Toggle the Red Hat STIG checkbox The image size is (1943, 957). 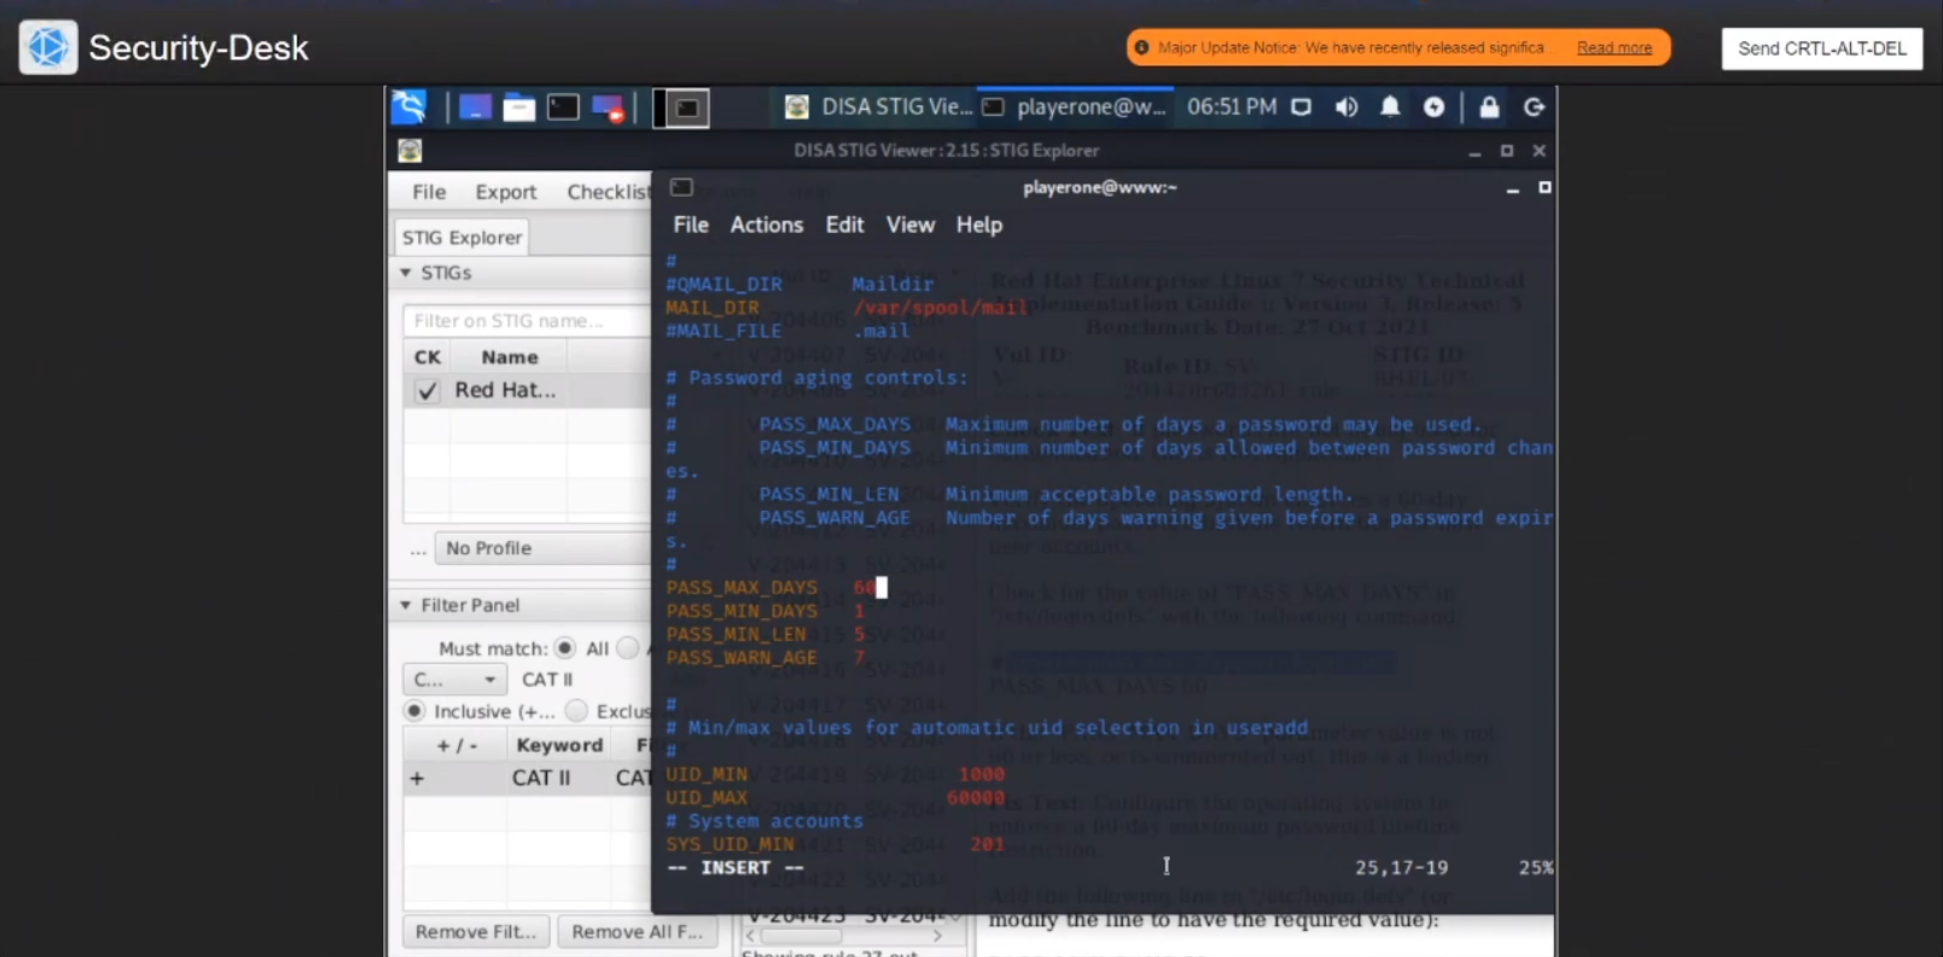pyautogui.click(x=427, y=391)
